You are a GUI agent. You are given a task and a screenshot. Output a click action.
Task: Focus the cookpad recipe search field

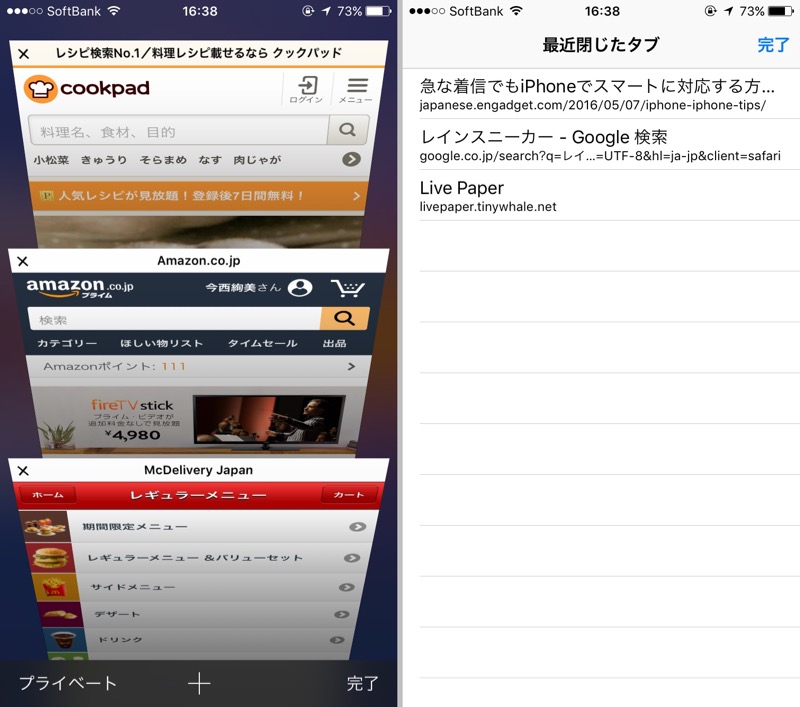tap(179, 131)
